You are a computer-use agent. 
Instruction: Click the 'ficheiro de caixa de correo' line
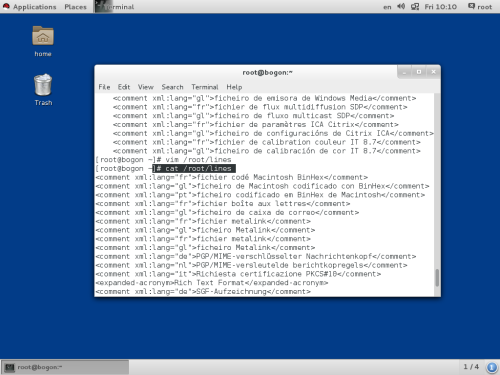click(227, 213)
